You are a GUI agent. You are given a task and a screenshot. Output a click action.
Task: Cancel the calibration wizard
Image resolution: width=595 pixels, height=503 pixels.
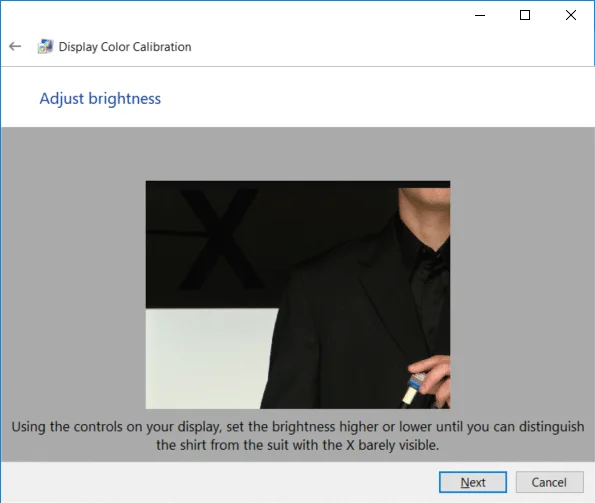(x=549, y=482)
